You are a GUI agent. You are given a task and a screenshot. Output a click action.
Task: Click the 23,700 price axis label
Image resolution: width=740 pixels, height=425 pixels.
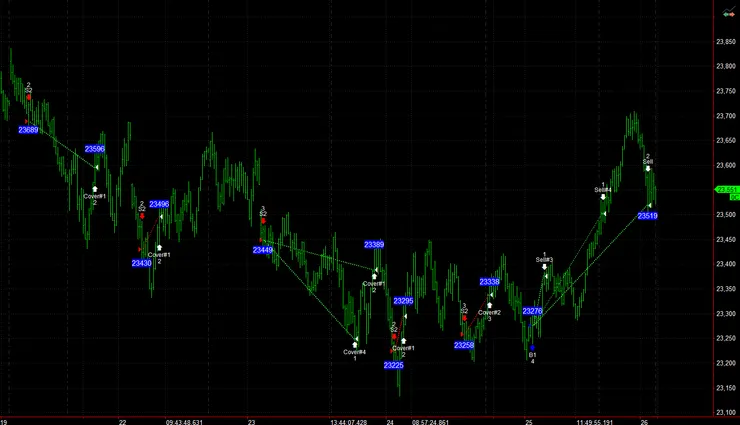pyautogui.click(x=726, y=116)
